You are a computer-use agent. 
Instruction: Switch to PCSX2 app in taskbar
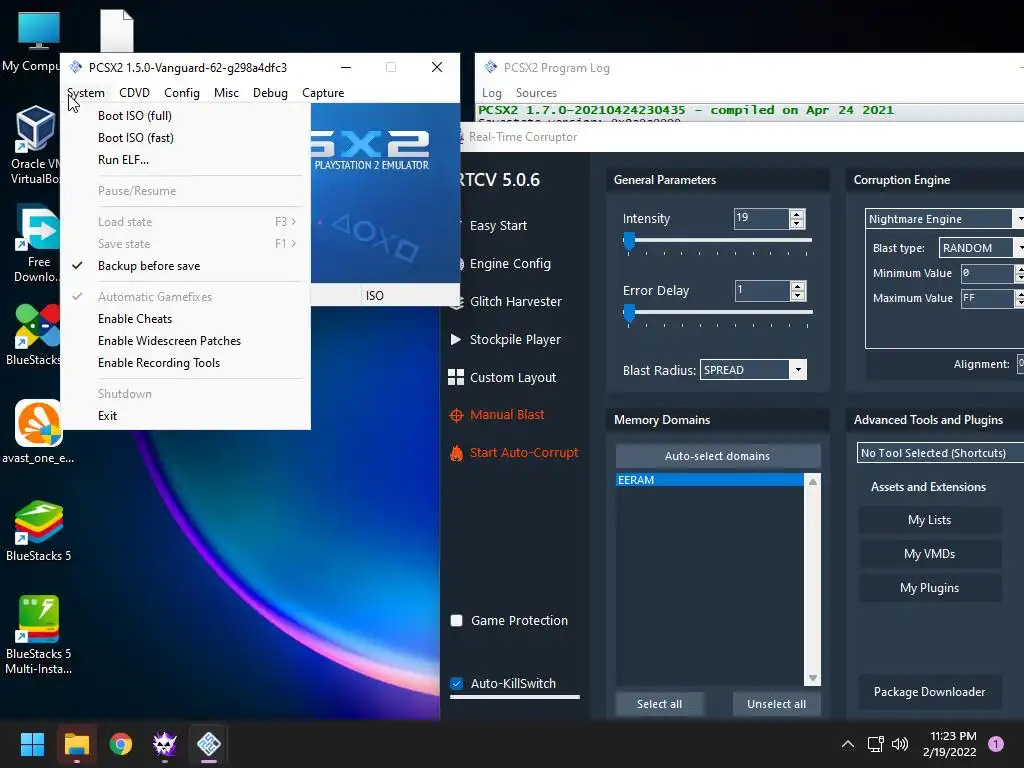(x=209, y=744)
